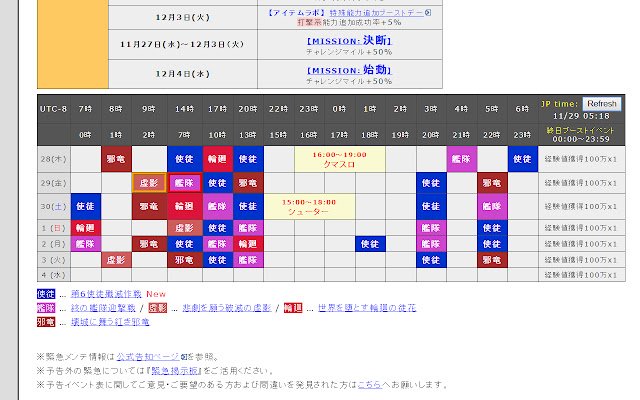Select the 艦隊 cell at 5時 on 30(土)
Image resolution: width=640 pixels, height=400 pixels.
click(x=492, y=207)
